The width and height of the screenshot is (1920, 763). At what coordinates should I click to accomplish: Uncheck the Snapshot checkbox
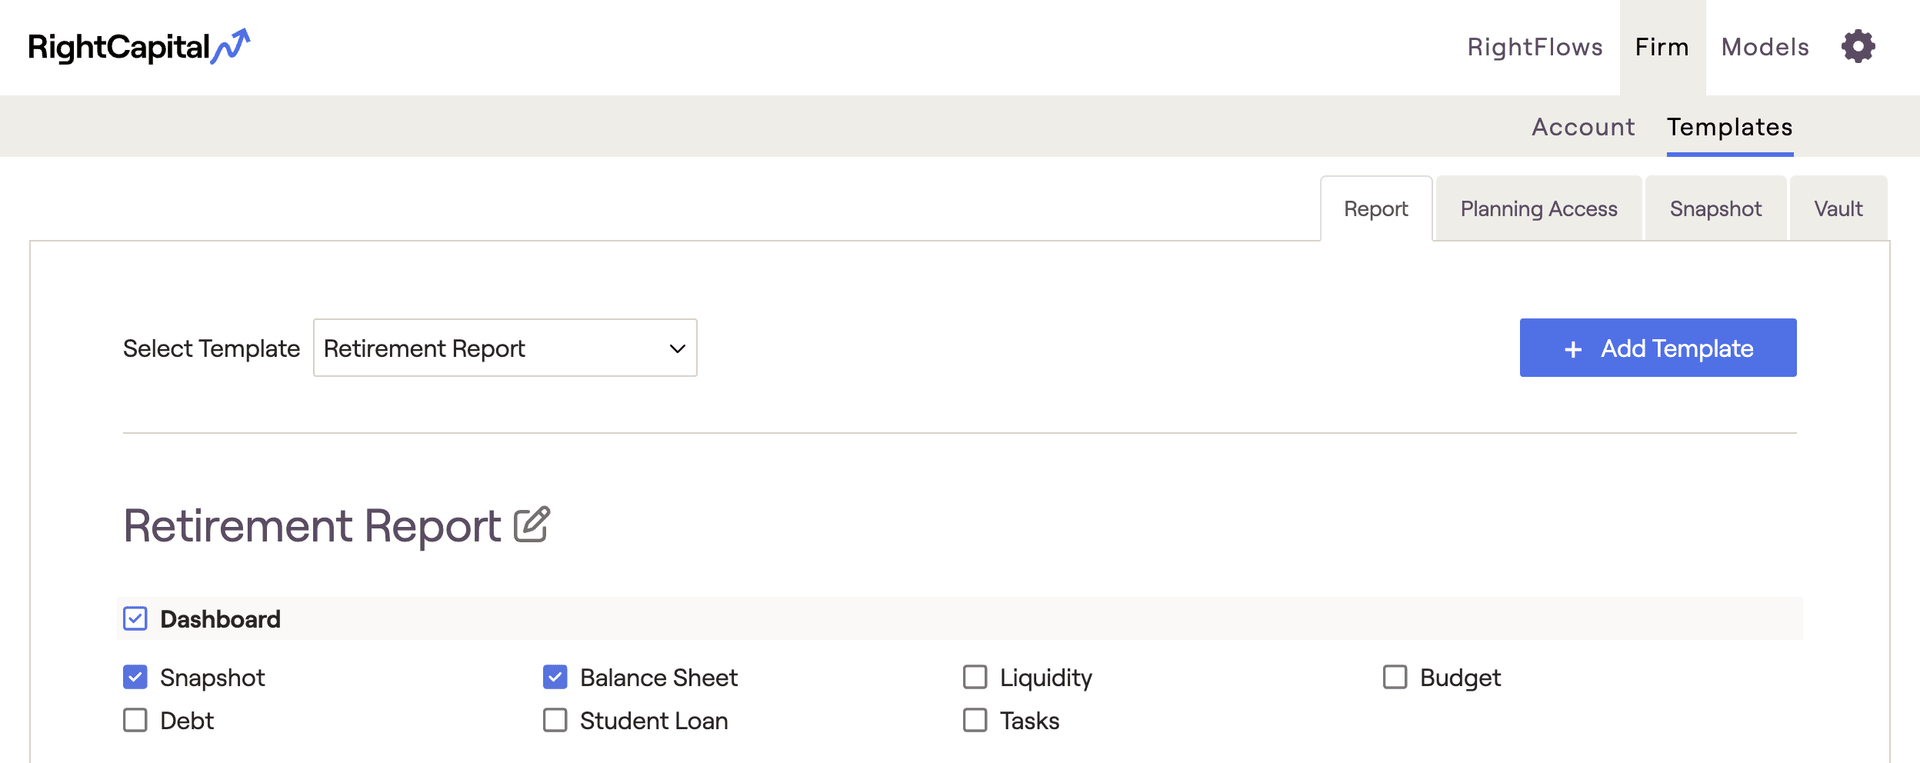(x=135, y=677)
